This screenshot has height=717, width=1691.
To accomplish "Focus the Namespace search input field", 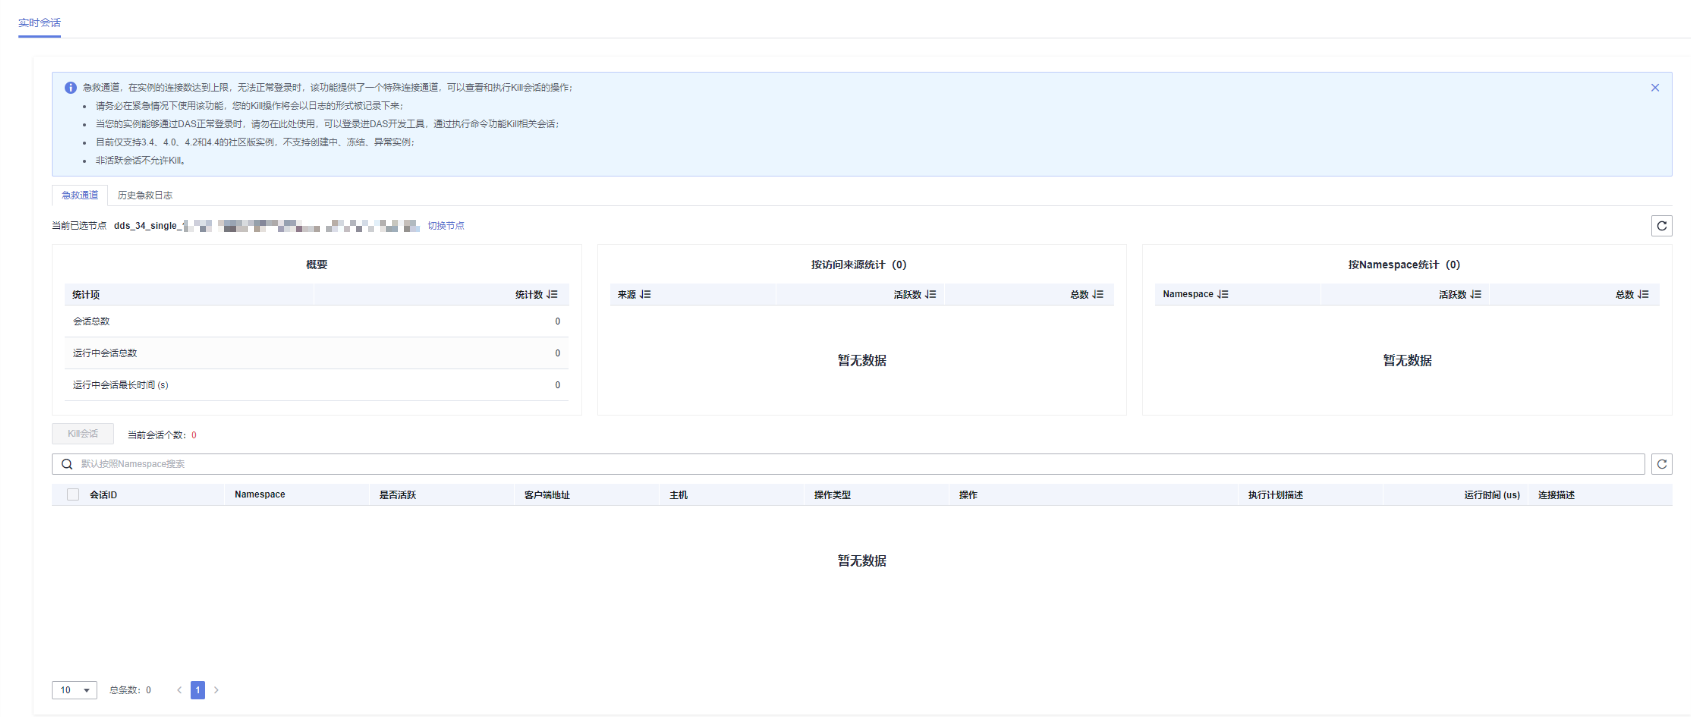I will (x=848, y=464).
